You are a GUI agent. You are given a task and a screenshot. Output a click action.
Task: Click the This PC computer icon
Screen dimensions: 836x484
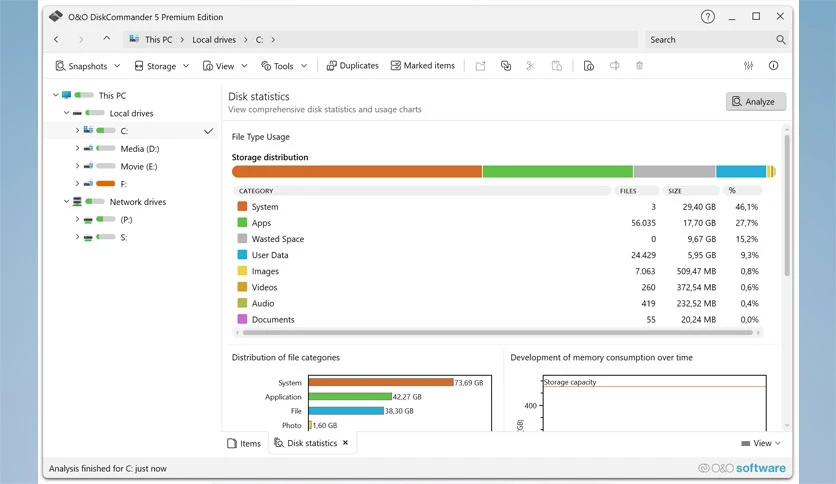click(66, 95)
